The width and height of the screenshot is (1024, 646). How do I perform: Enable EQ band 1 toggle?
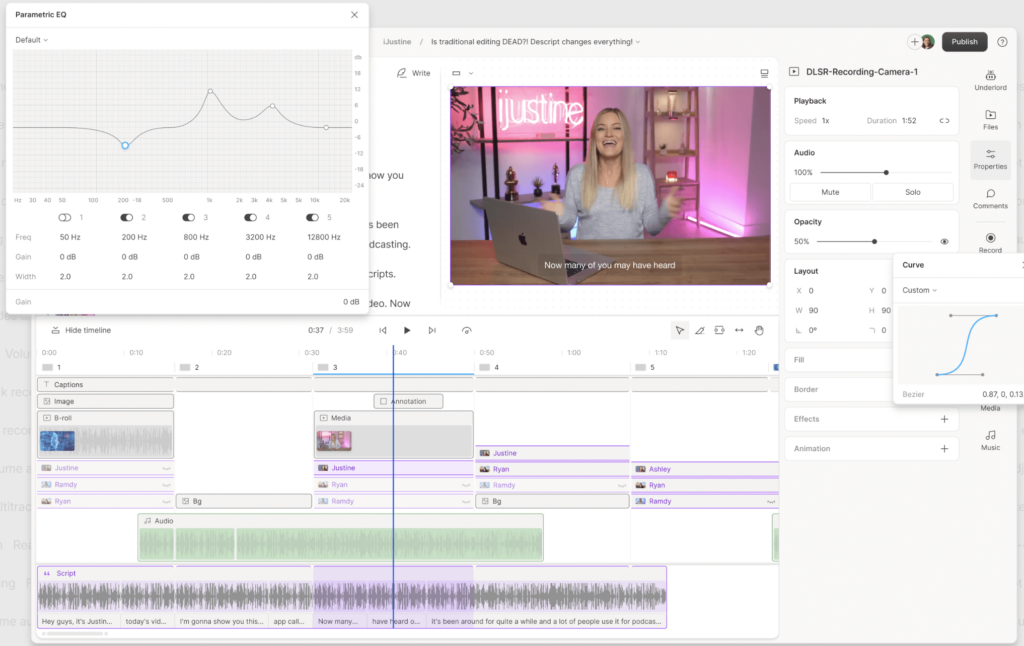pos(62,217)
